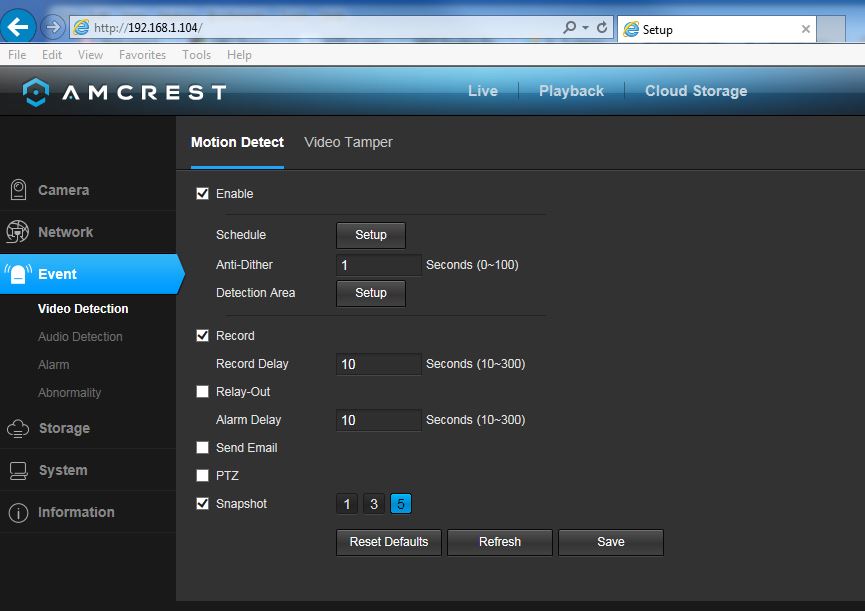The image size is (865, 611).
Task: Open the Tools menu
Action: 196,55
